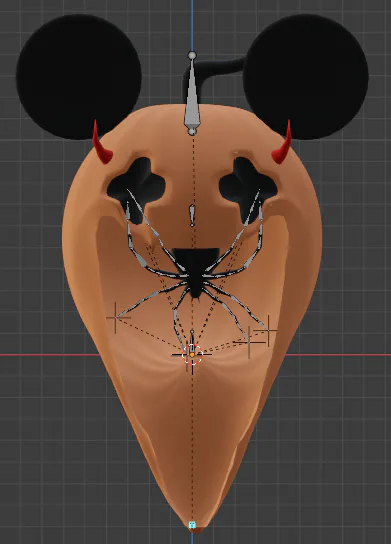Select the right black round ear
This screenshot has width=391, height=544.
(306, 77)
